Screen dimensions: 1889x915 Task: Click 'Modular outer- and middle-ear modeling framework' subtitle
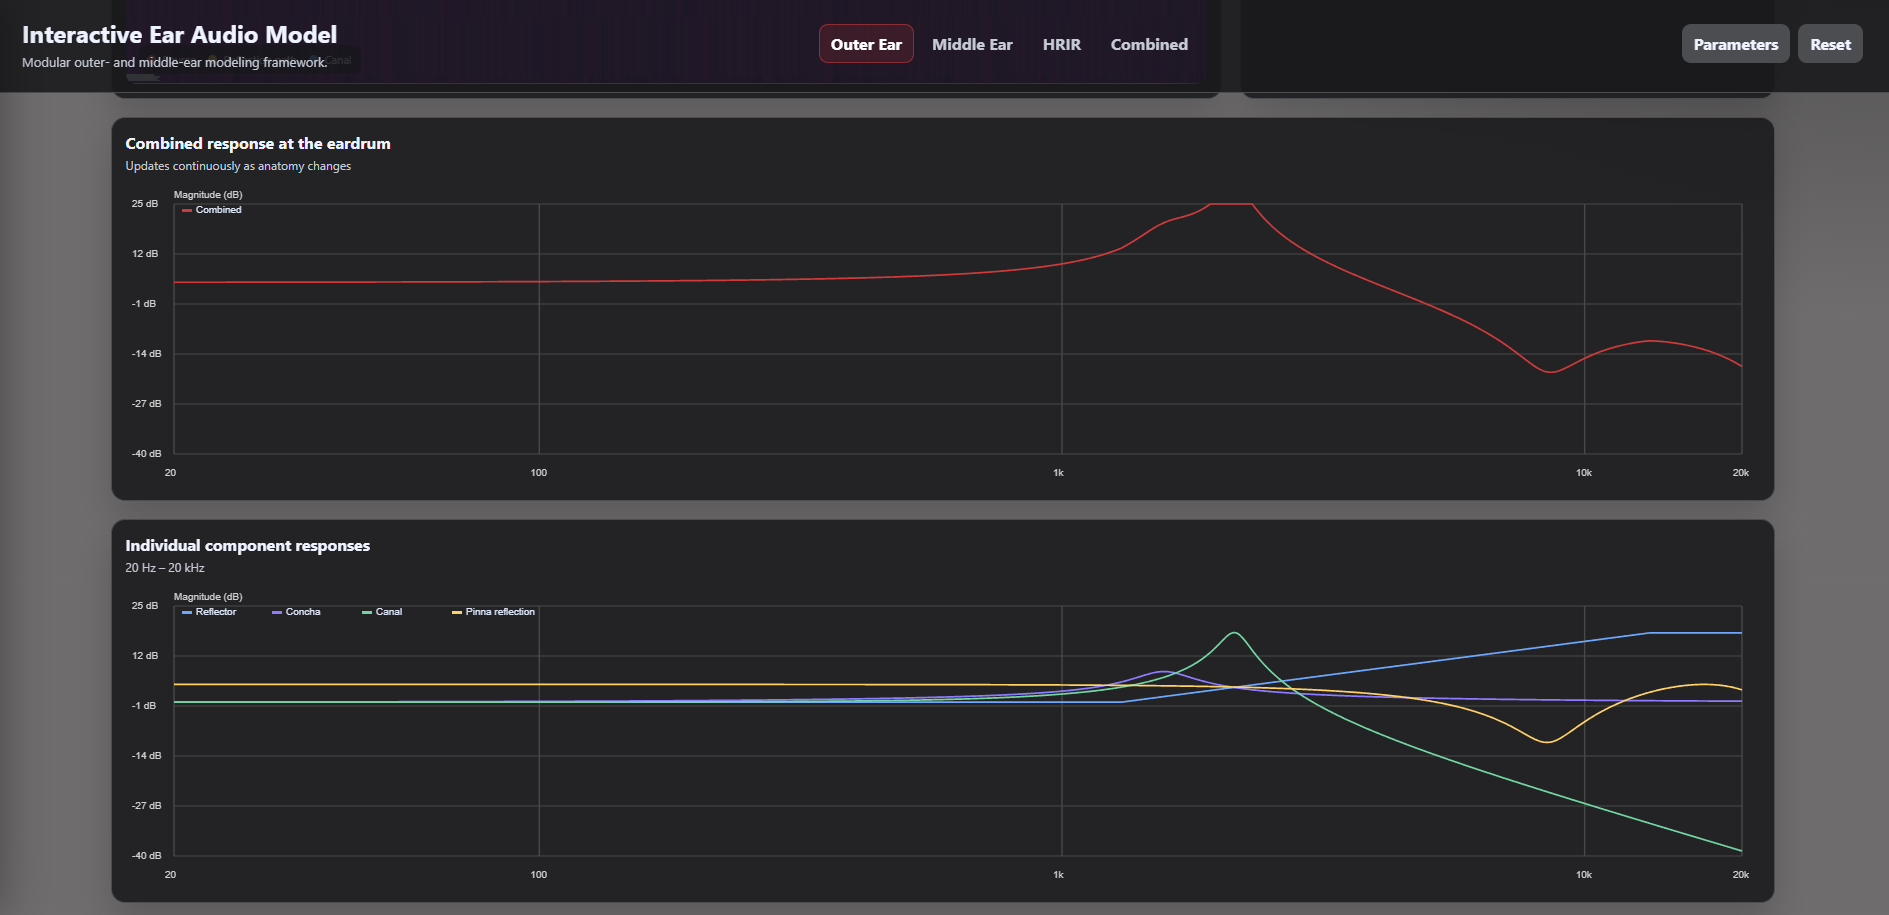(175, 62)
